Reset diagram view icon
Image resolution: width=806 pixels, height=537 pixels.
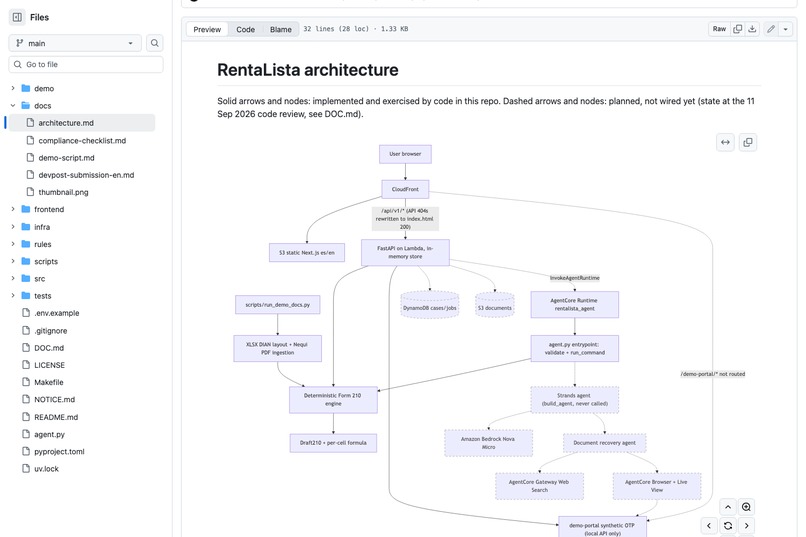point(728,526)
